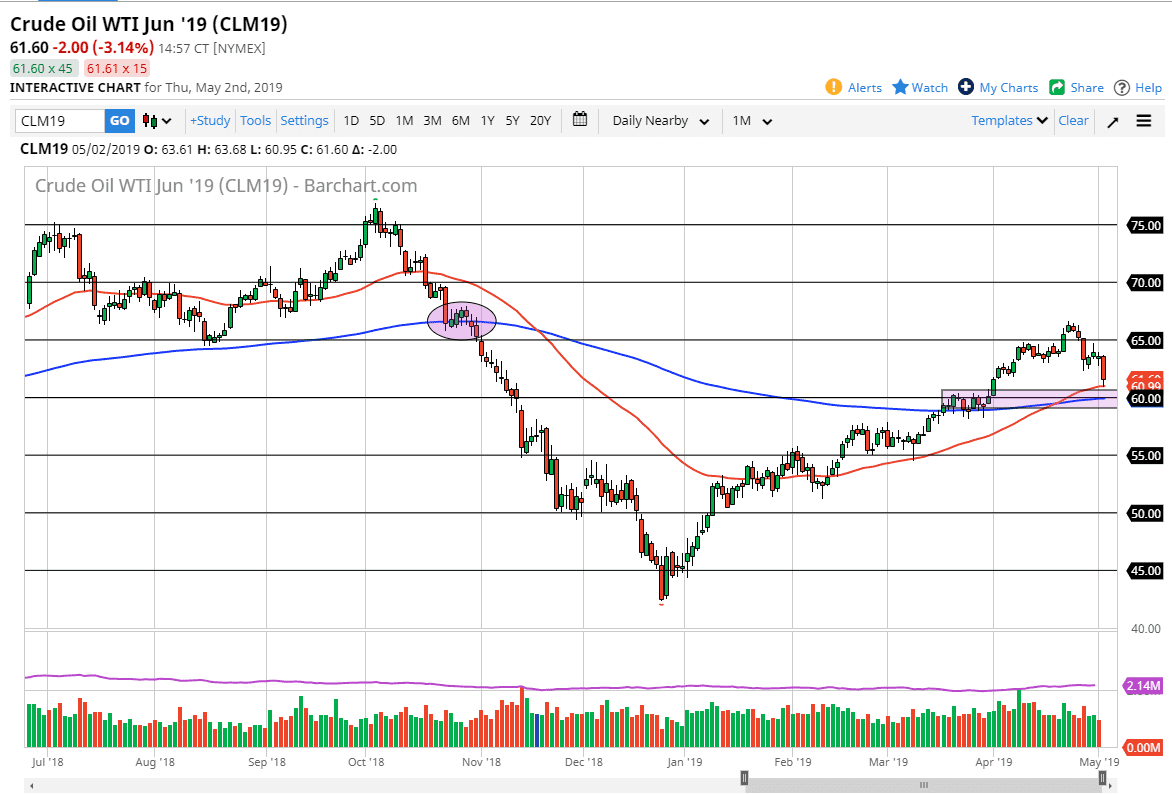Click the pop-out chart arrow icon
1172x794 pixels.
[x=1112, y=120]
